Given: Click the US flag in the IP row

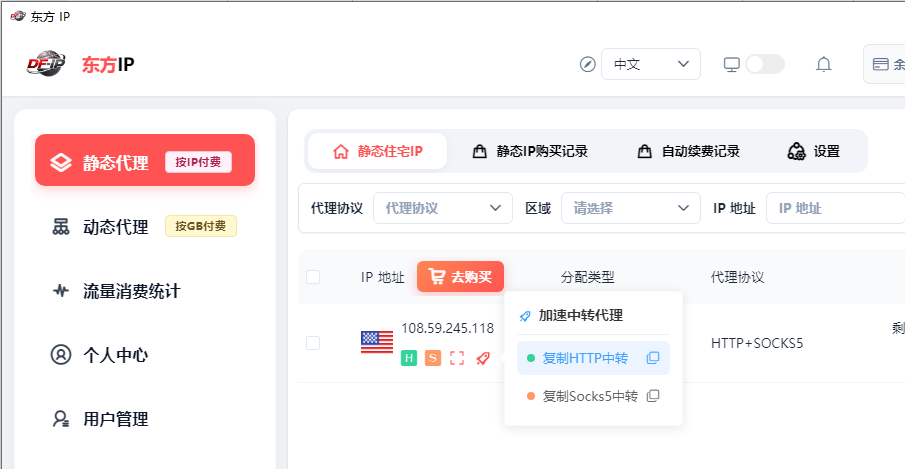Looking at the screenshot, I should (377, 342).
